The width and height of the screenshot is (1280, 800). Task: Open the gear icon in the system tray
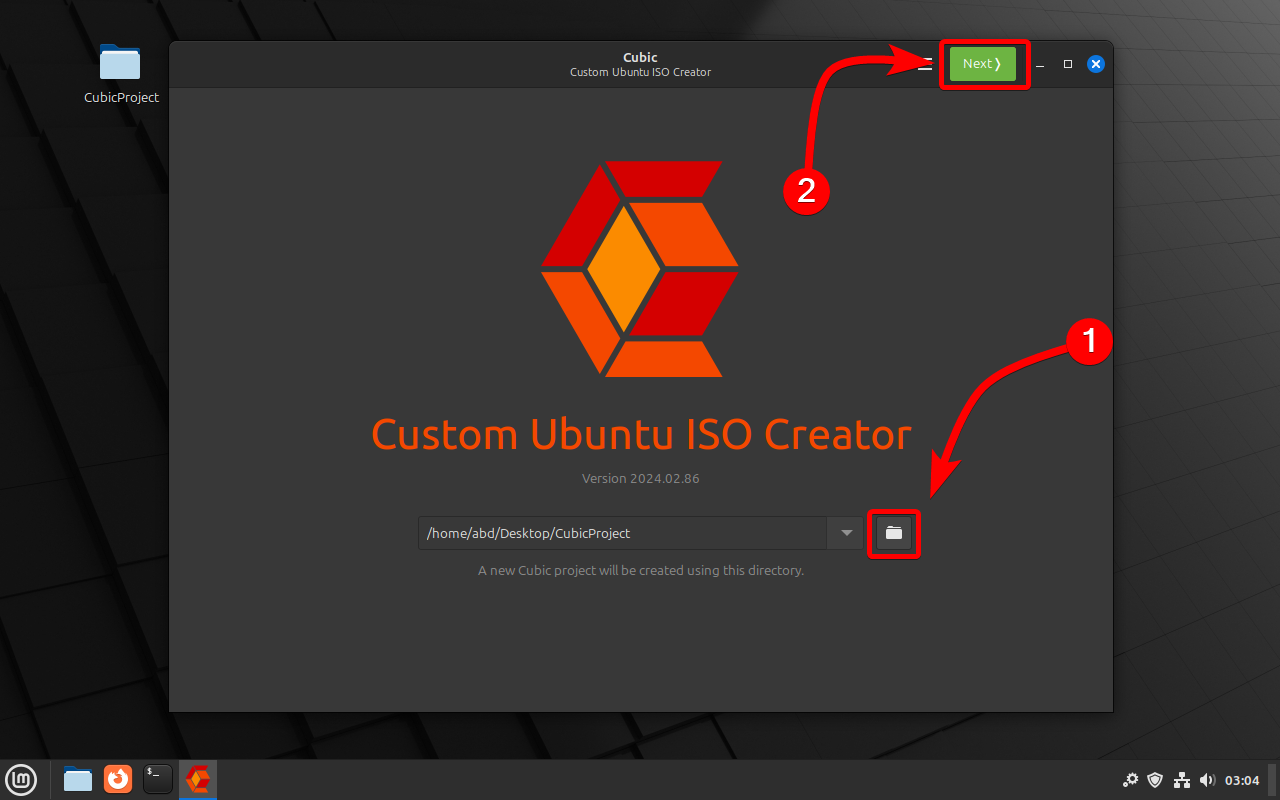[1131, 780]
